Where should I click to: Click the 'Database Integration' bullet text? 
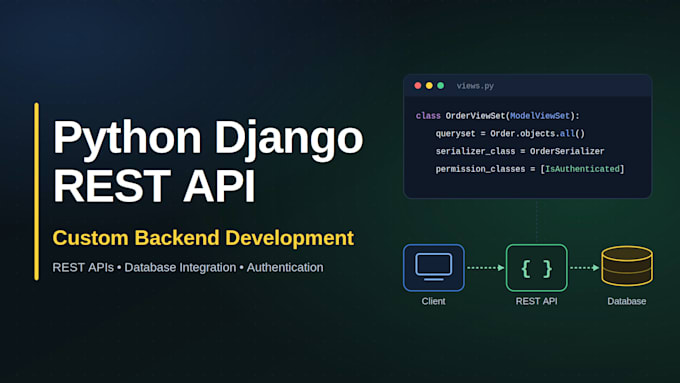coord(180,267)
